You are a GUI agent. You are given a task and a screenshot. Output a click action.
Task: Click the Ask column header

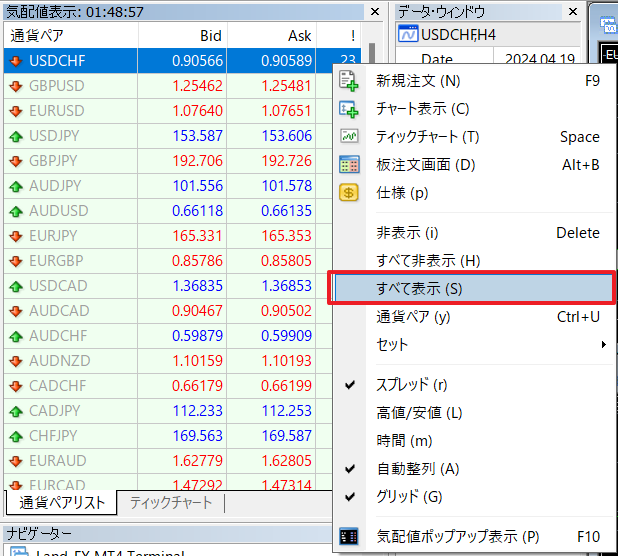pos(272,35)
